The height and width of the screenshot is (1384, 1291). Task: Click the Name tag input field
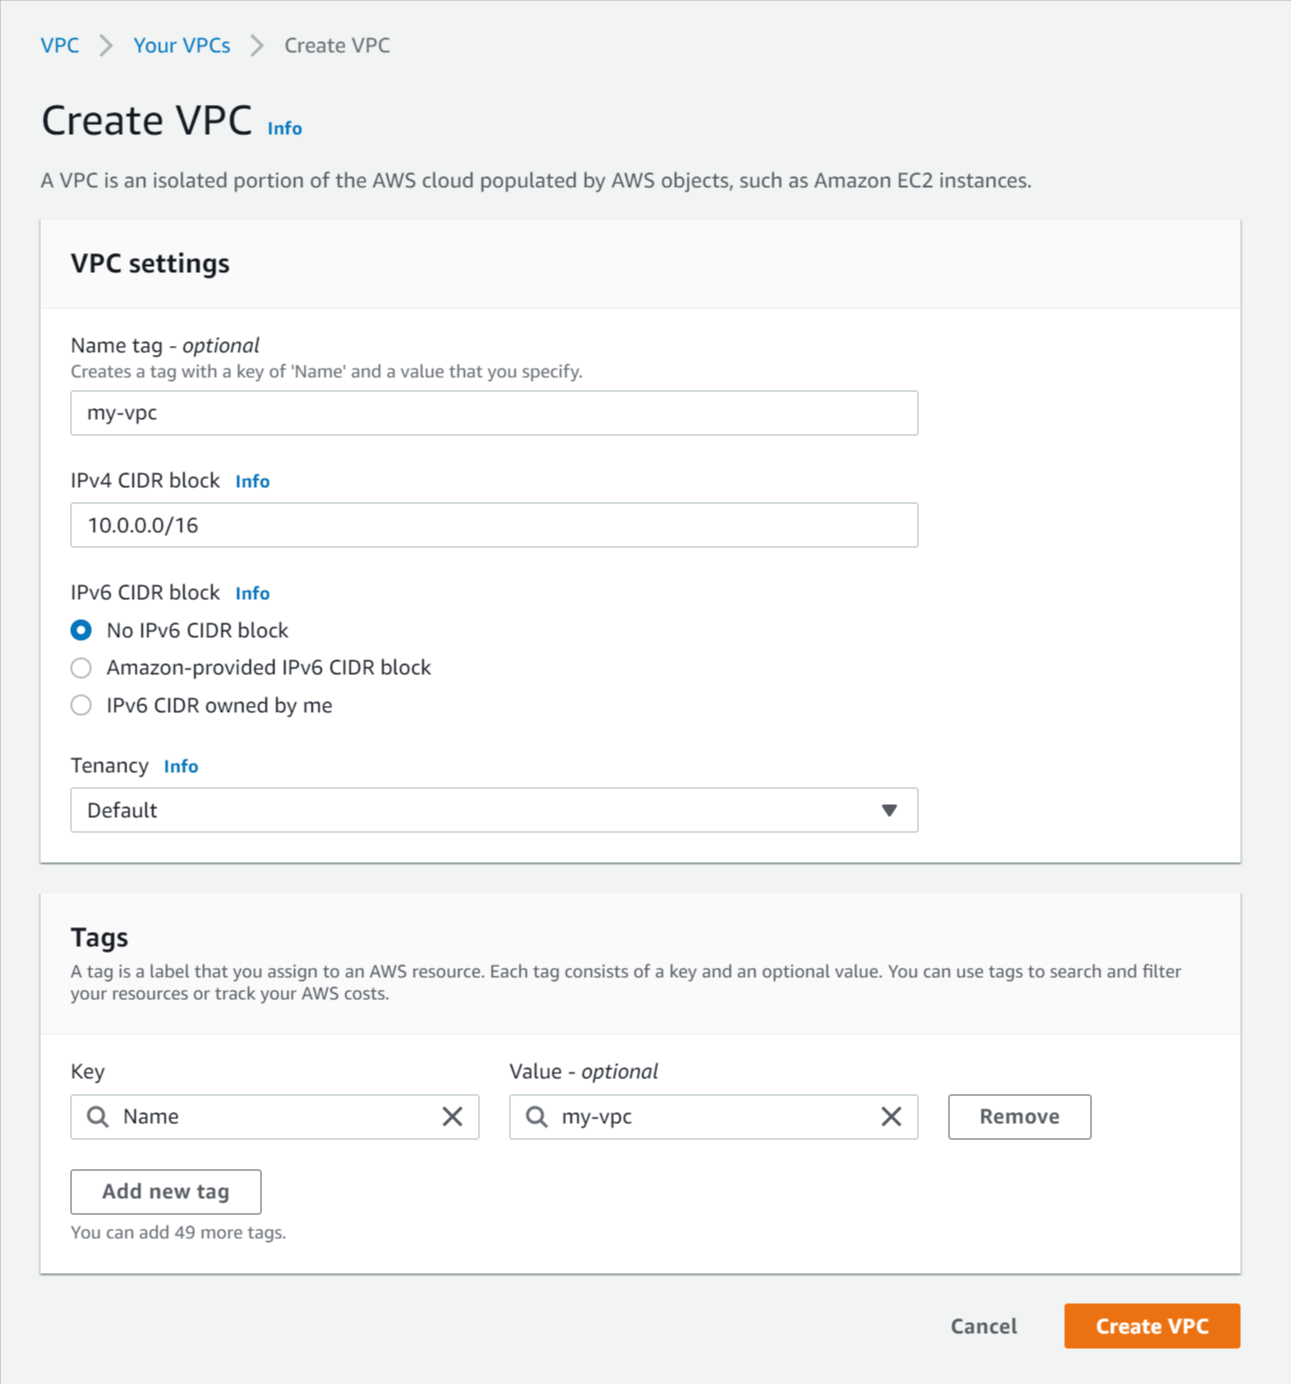(x=494, y=413)
